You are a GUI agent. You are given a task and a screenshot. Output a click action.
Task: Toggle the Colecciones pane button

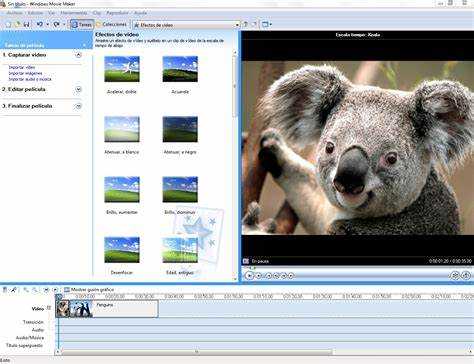pyautogui.click(x=111, y=25)
